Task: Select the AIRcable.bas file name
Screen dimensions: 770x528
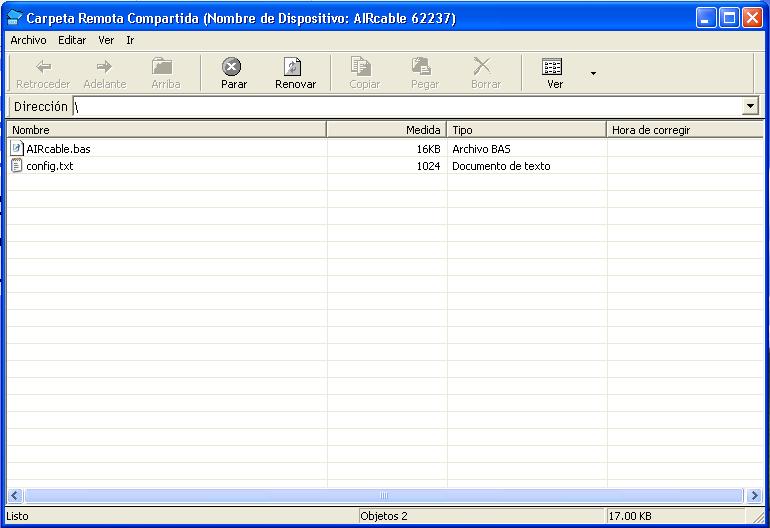Action: click(x=58, y=149)
